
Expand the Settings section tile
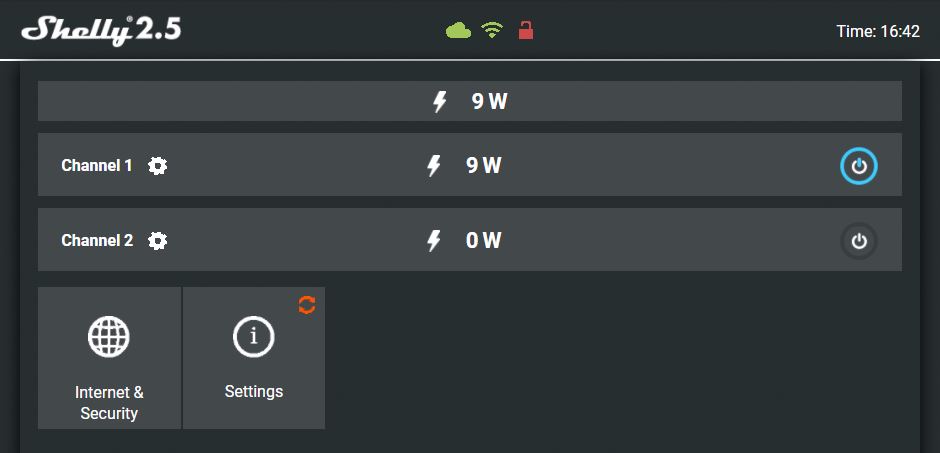click(254, 358)
